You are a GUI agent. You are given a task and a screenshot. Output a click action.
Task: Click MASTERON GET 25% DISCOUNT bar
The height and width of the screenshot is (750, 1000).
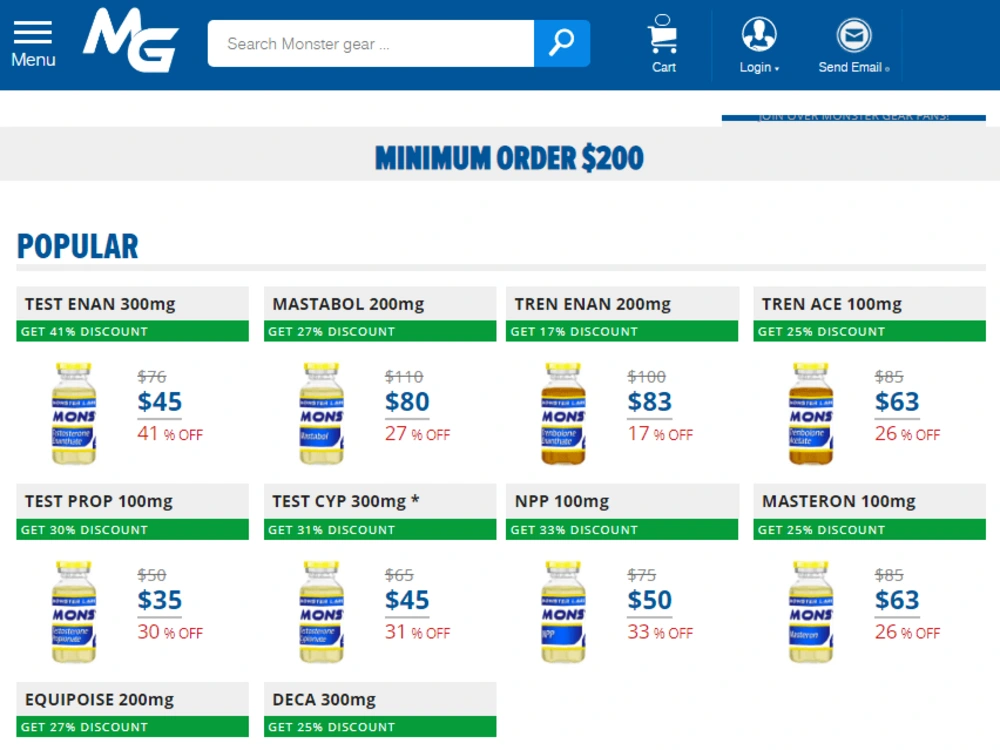coord(869,529)
